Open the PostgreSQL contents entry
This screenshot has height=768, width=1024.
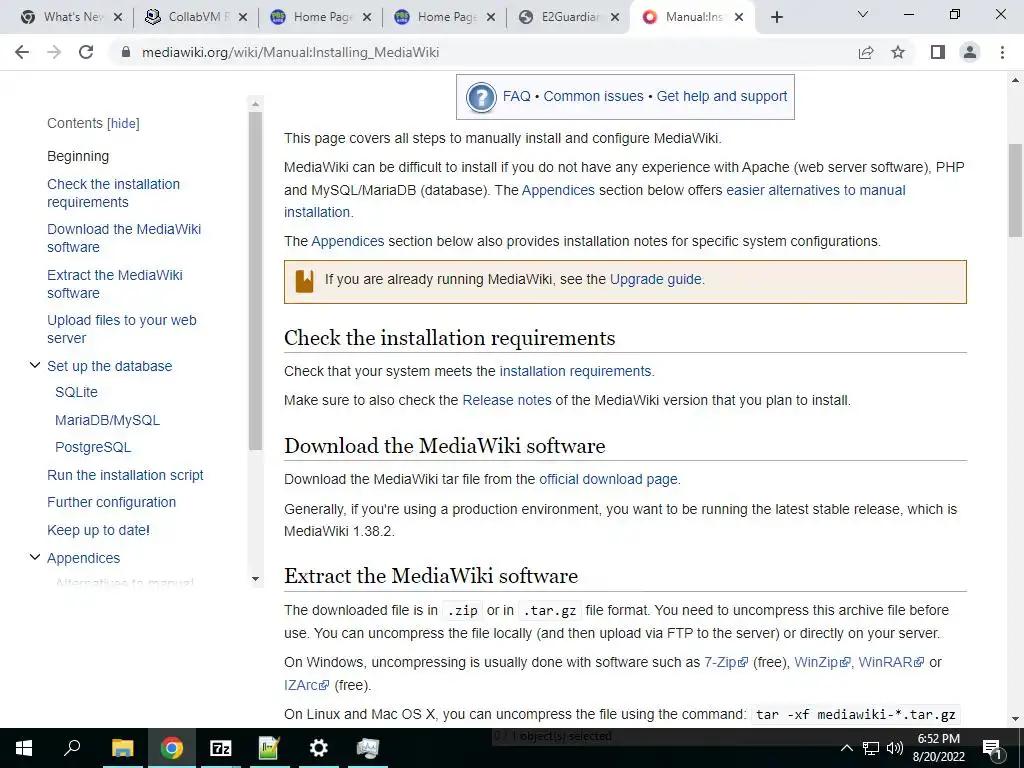pyautogui.click(x=93, y=447)
